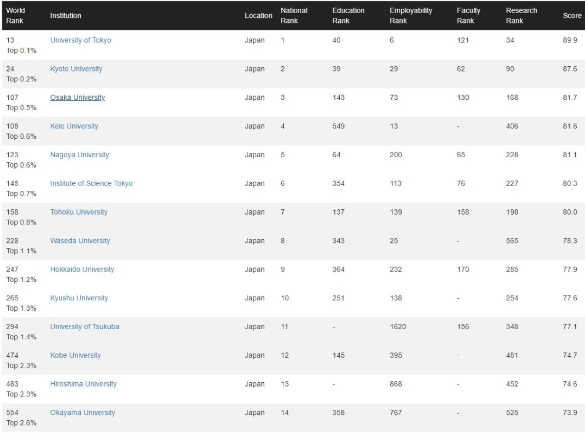Select employability rank 13 for Keio University
The width and height of the screenshot is (585, 435).
coord(394,126)
